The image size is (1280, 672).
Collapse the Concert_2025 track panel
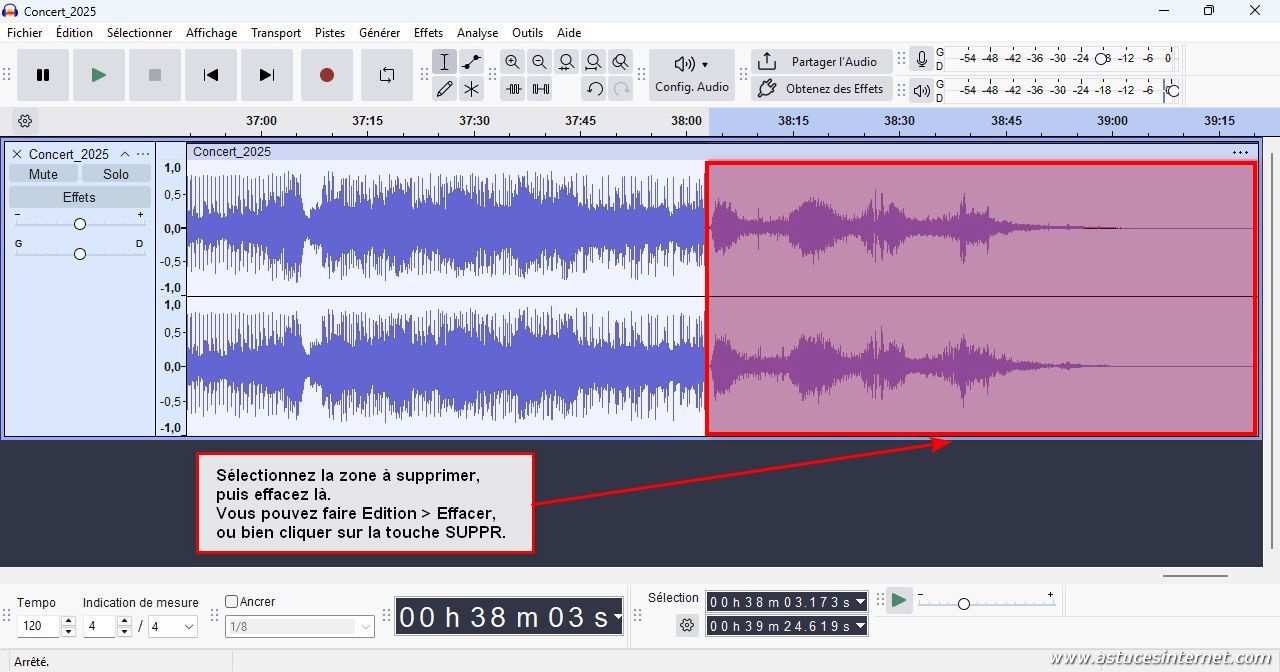pyautogui.click(x=125, y=154)
